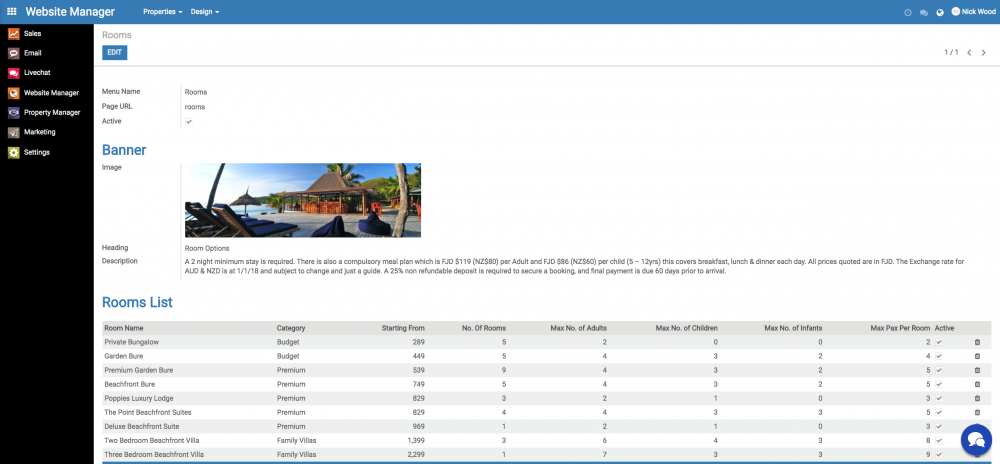Click the 1 / 1 pager counter
This screenshot has height=464, width=1000.
[952, 53]
